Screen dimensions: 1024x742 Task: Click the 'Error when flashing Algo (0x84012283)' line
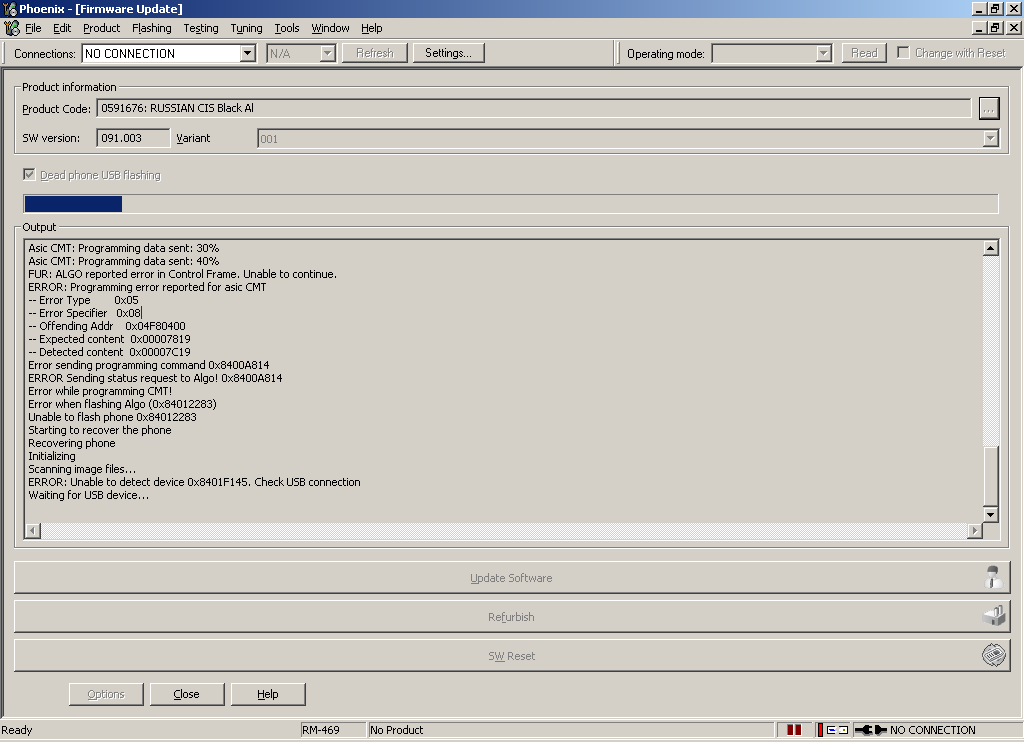(122, 404)
